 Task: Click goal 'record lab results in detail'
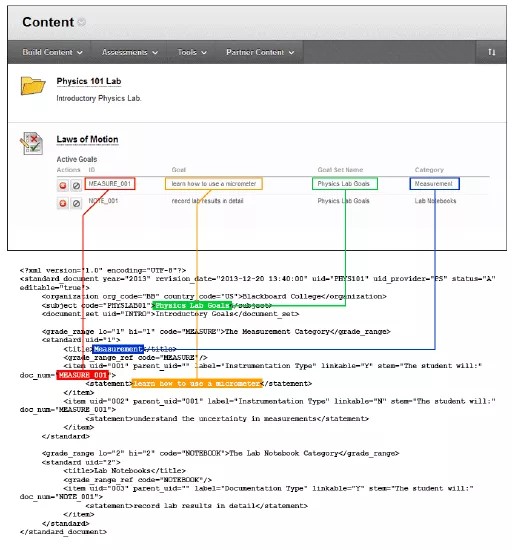coord(207,201)
